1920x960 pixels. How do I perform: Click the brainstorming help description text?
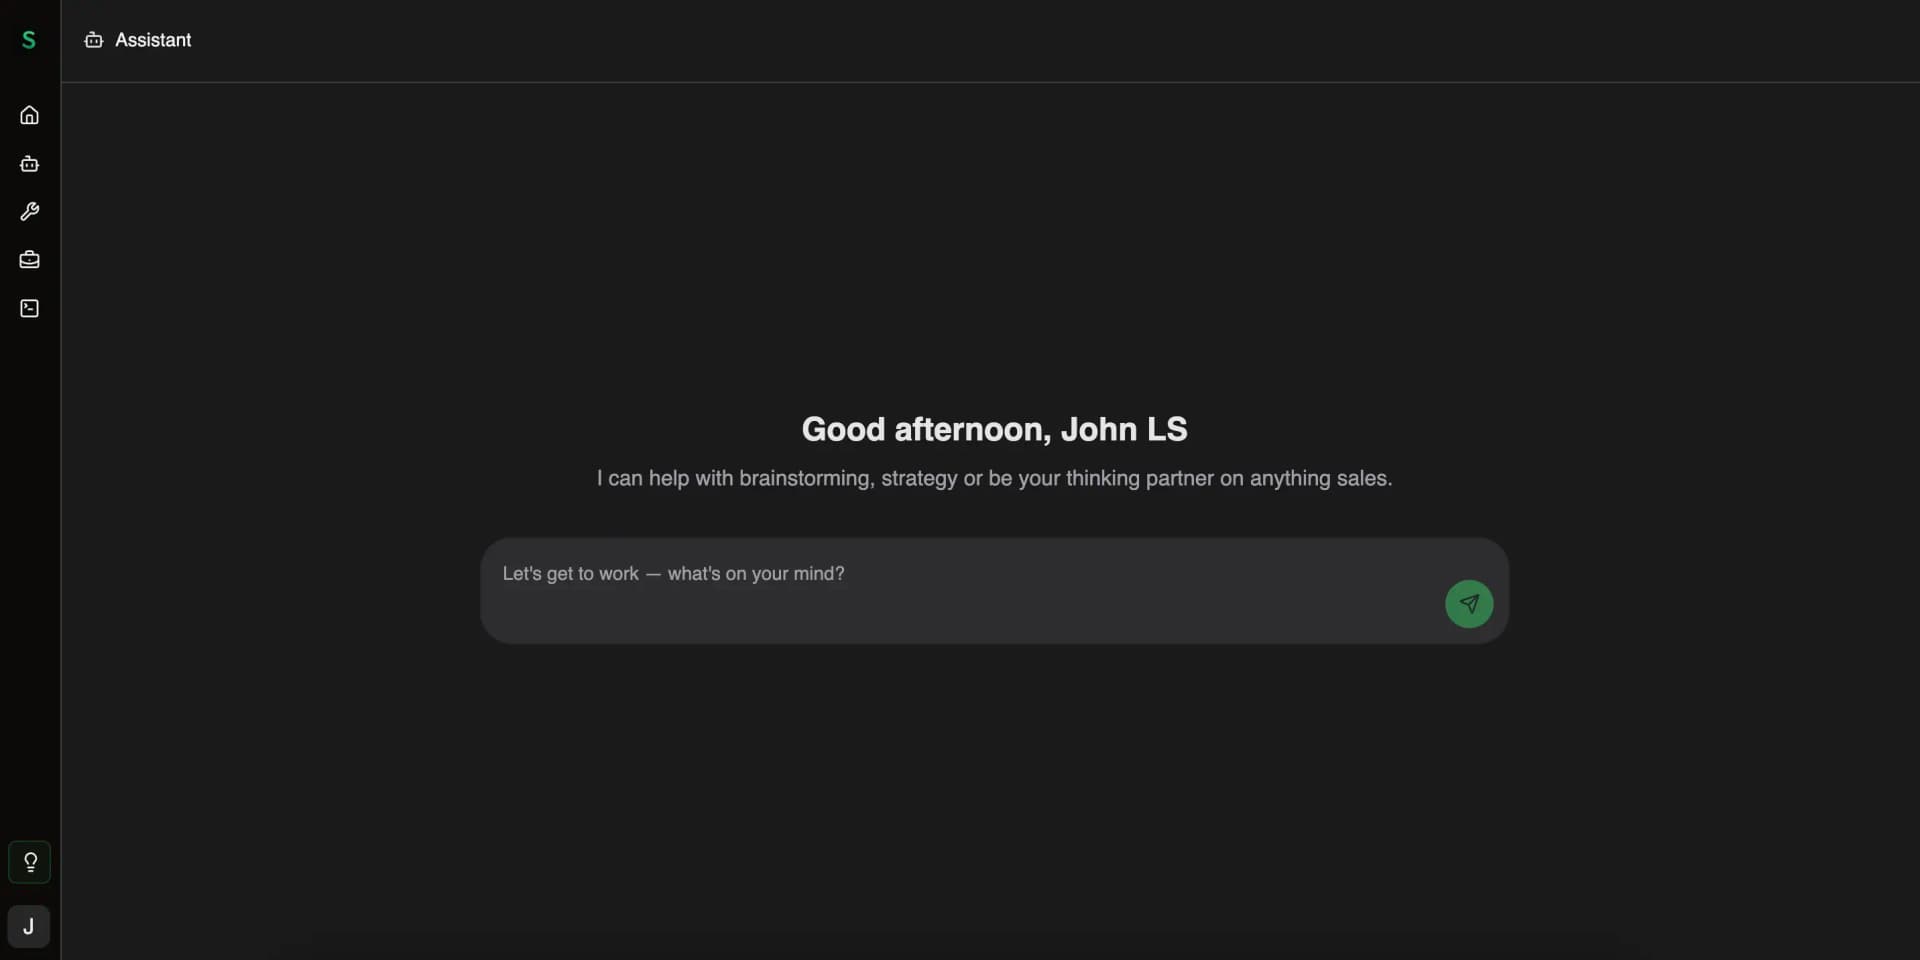pyautogui.click(x=994, y=478)
